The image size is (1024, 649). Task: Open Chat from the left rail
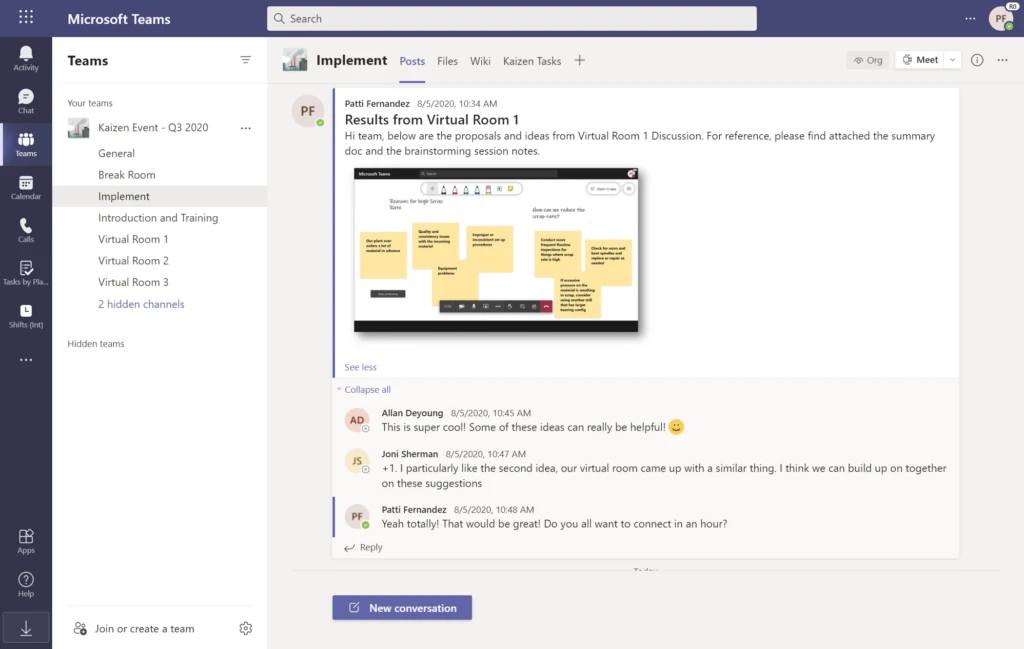click(25, 100)
